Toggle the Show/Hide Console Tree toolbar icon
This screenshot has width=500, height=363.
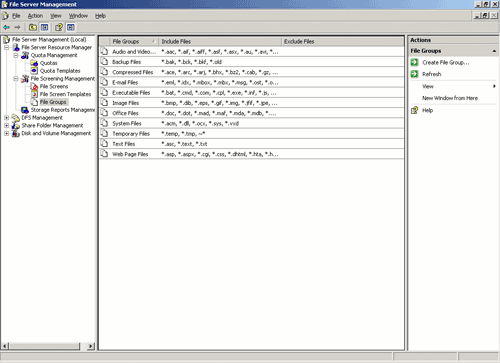[44, 27]
